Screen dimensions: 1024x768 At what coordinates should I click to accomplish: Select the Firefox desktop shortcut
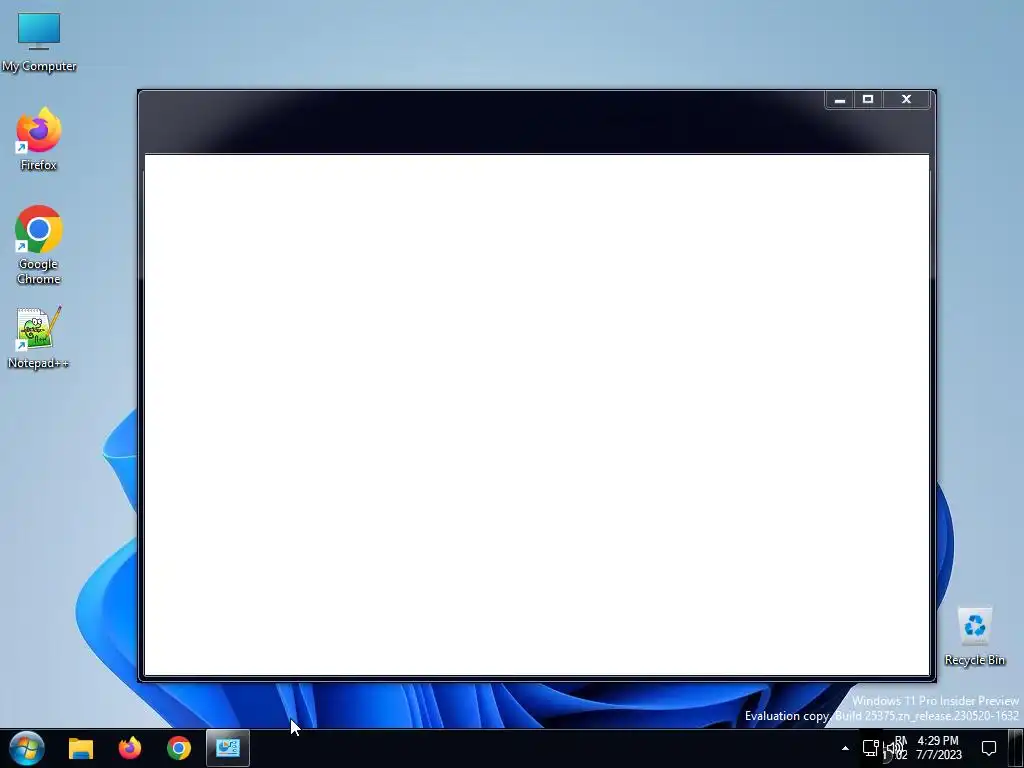39,139
